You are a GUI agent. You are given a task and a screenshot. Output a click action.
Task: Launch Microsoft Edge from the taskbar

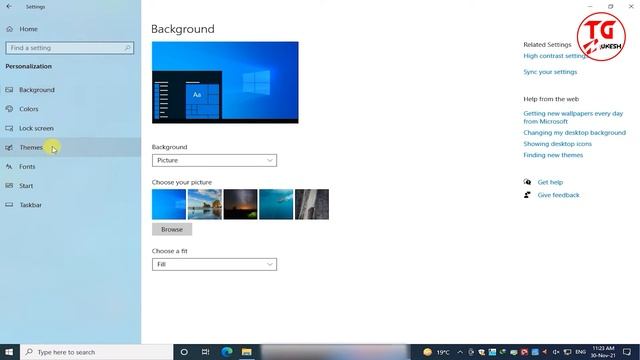coord(227,352)
